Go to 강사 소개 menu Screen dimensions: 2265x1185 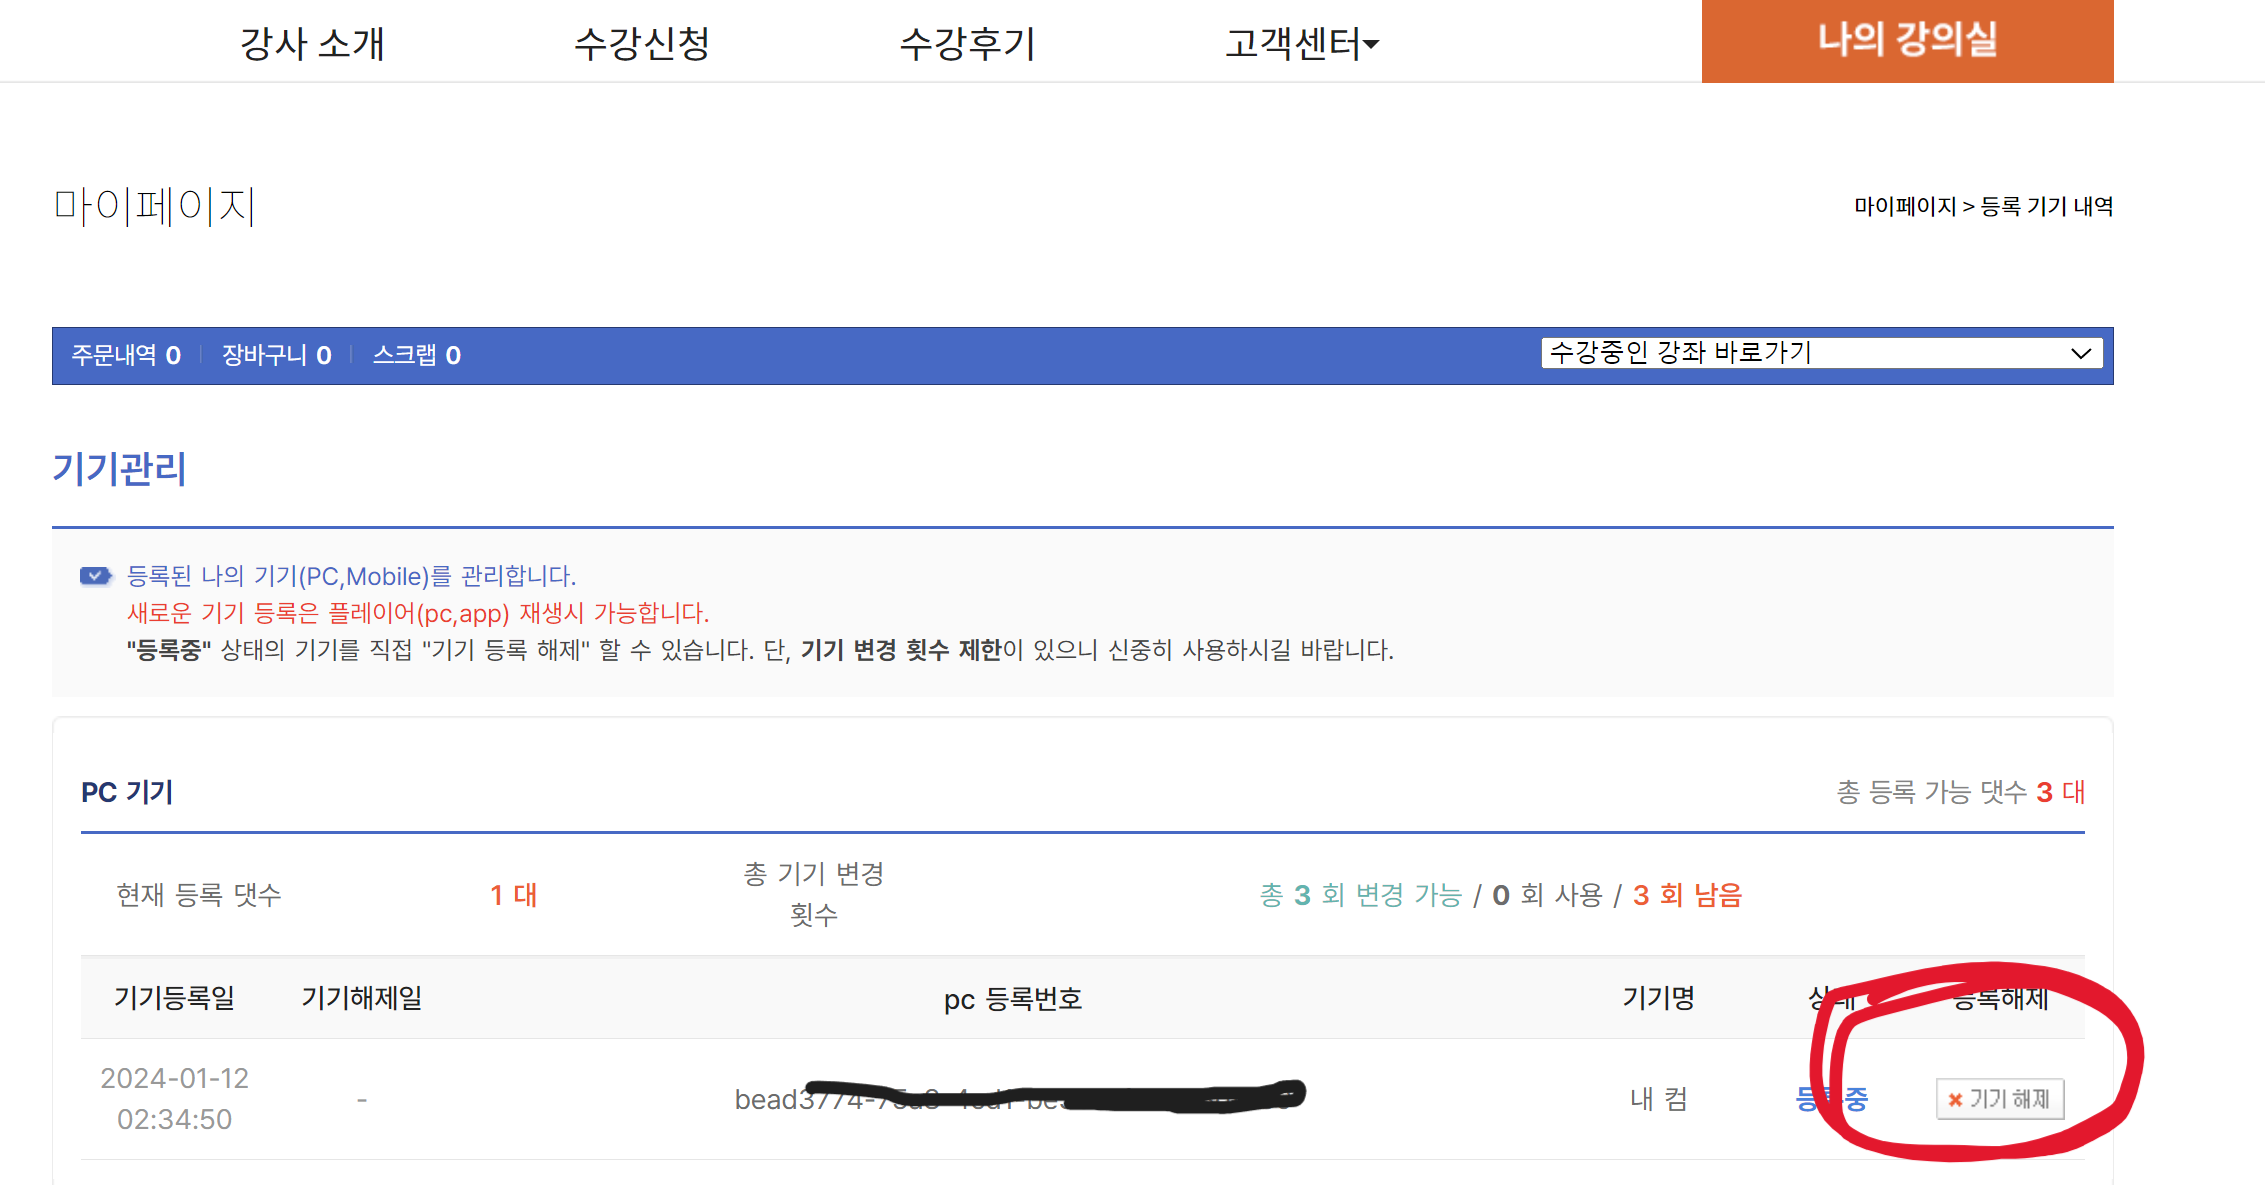click(x=312, y=43)
